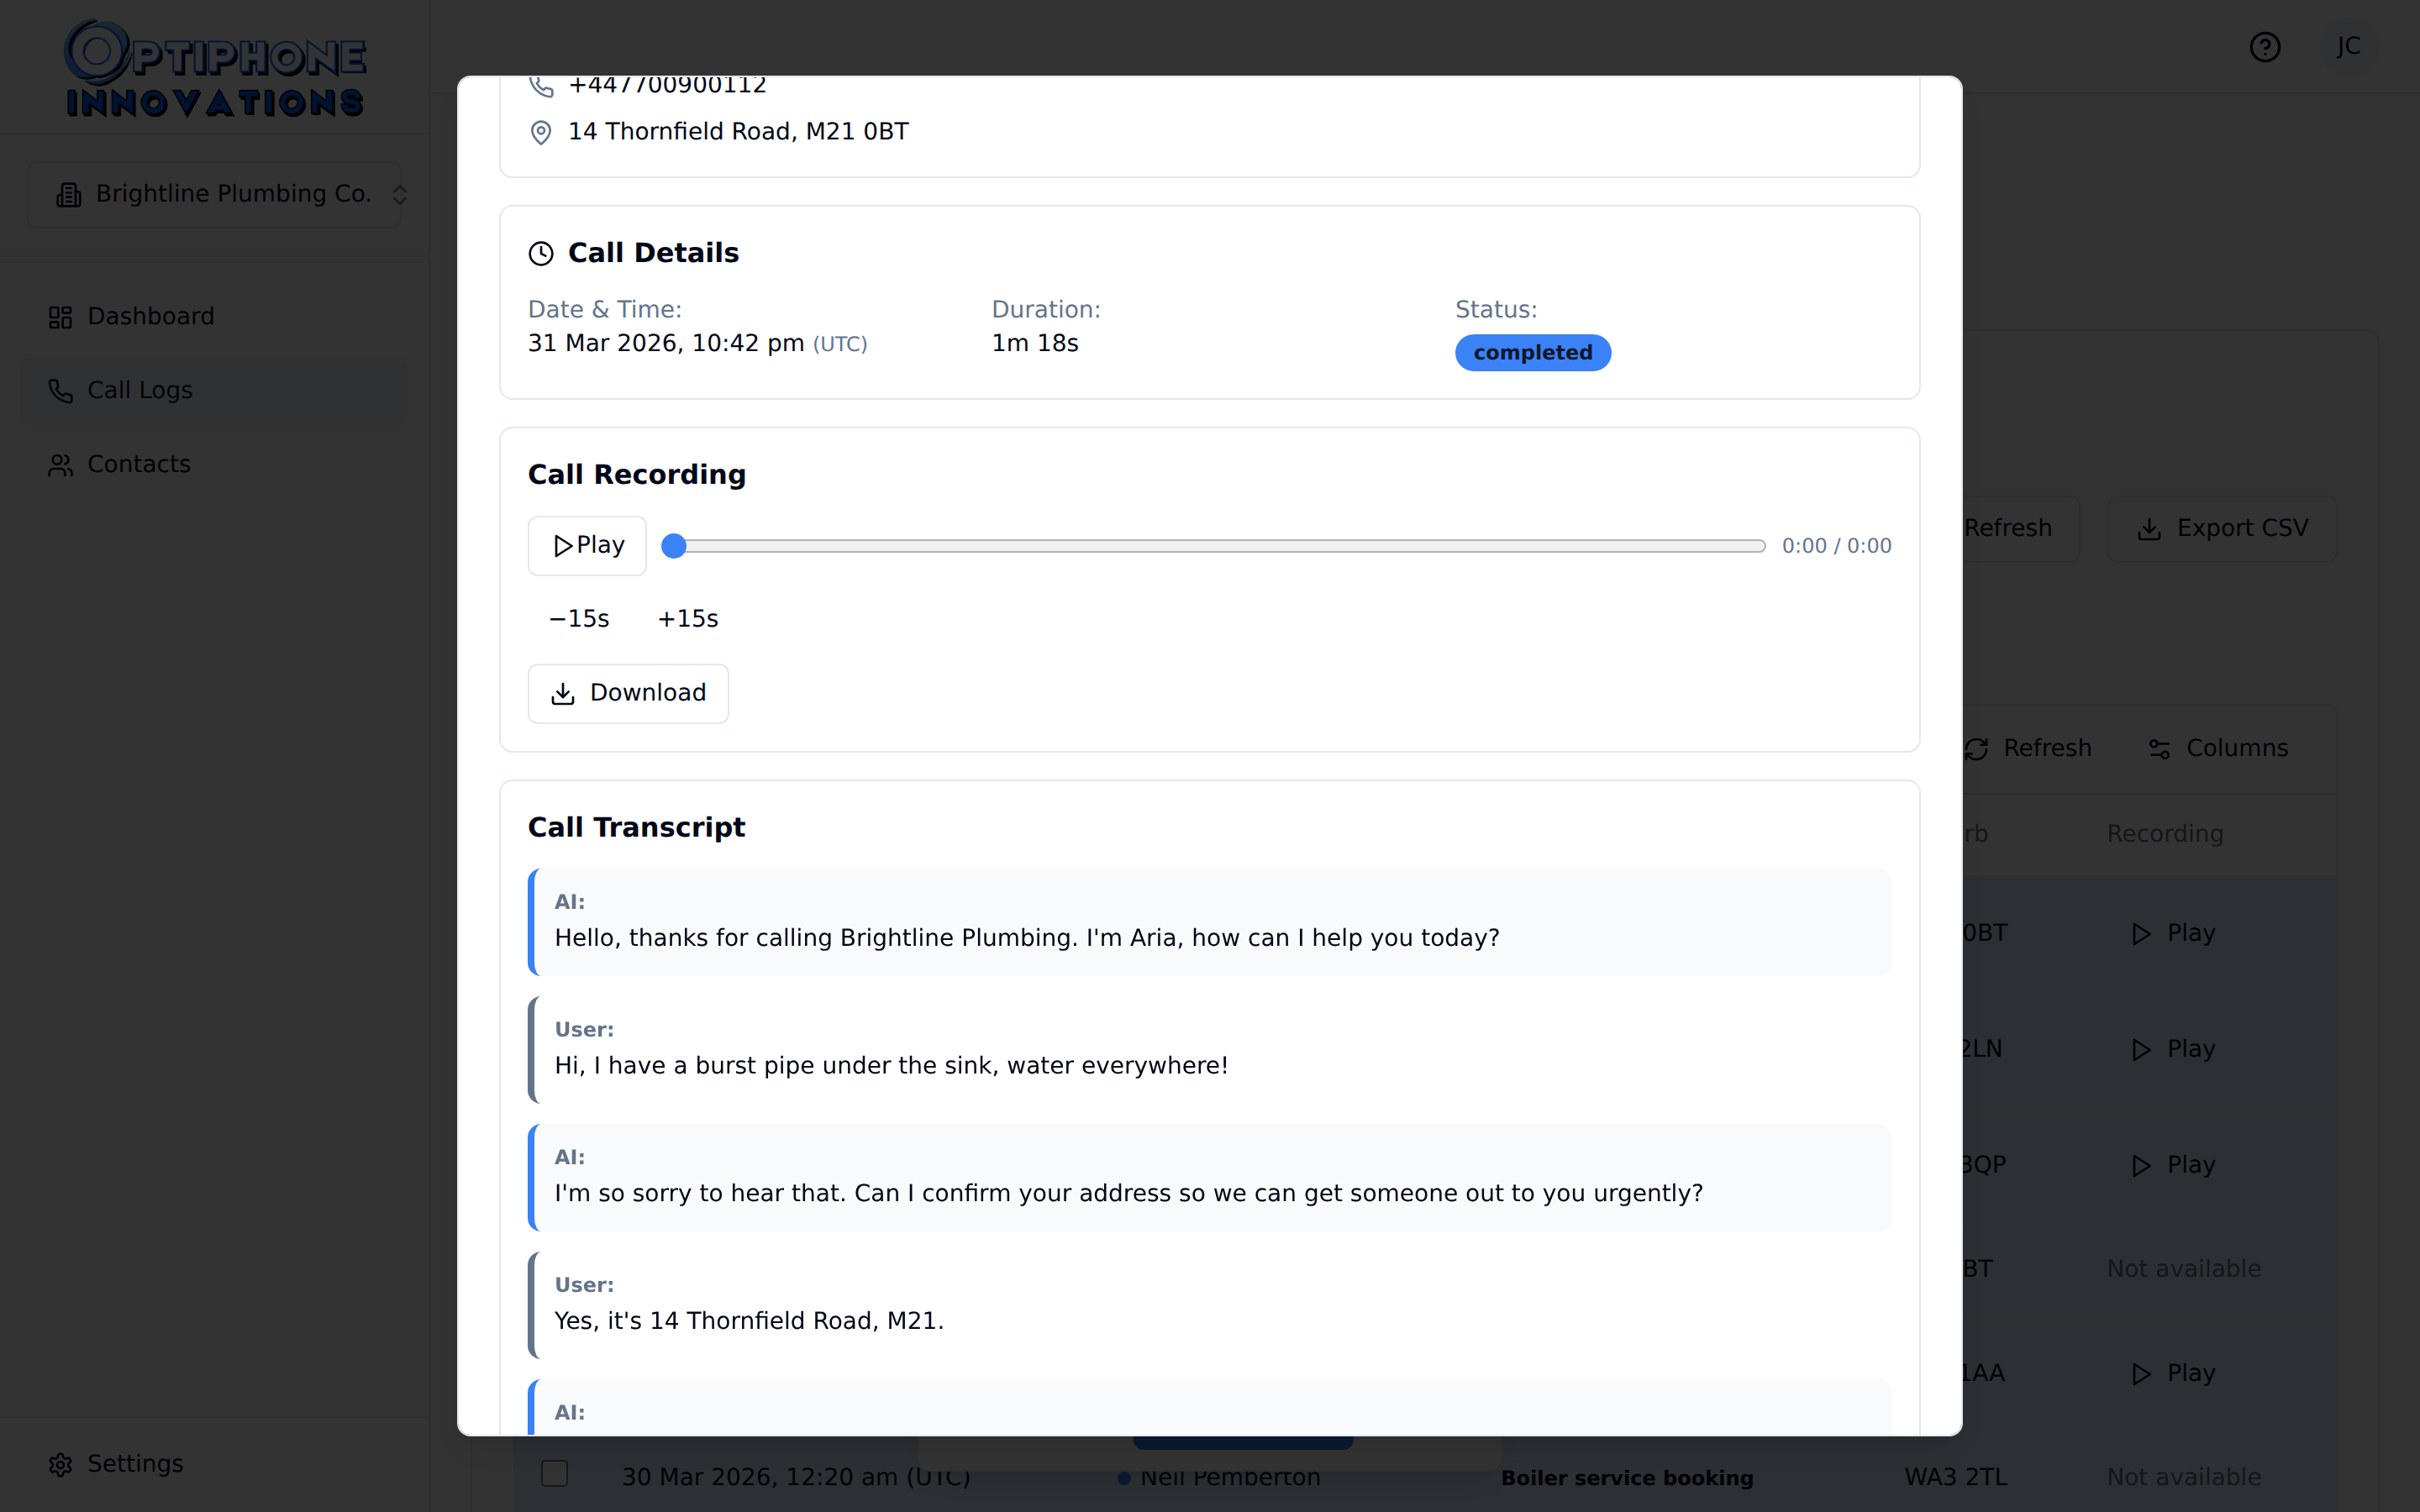Open the JC user avatar menu
The height and width of the screenshot is (1512, 2420).
coord(2347,47)
